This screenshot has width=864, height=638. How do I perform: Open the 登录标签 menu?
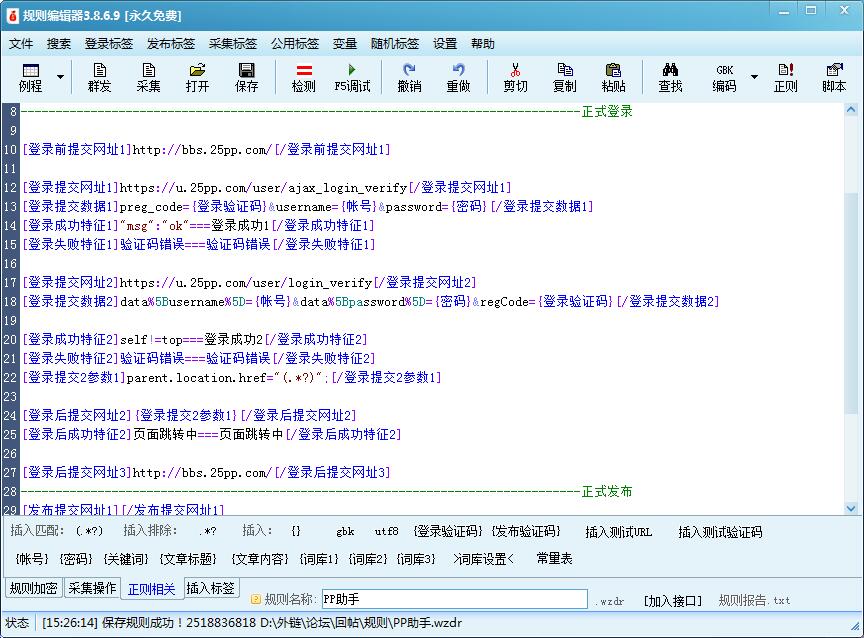coord(108,44)
